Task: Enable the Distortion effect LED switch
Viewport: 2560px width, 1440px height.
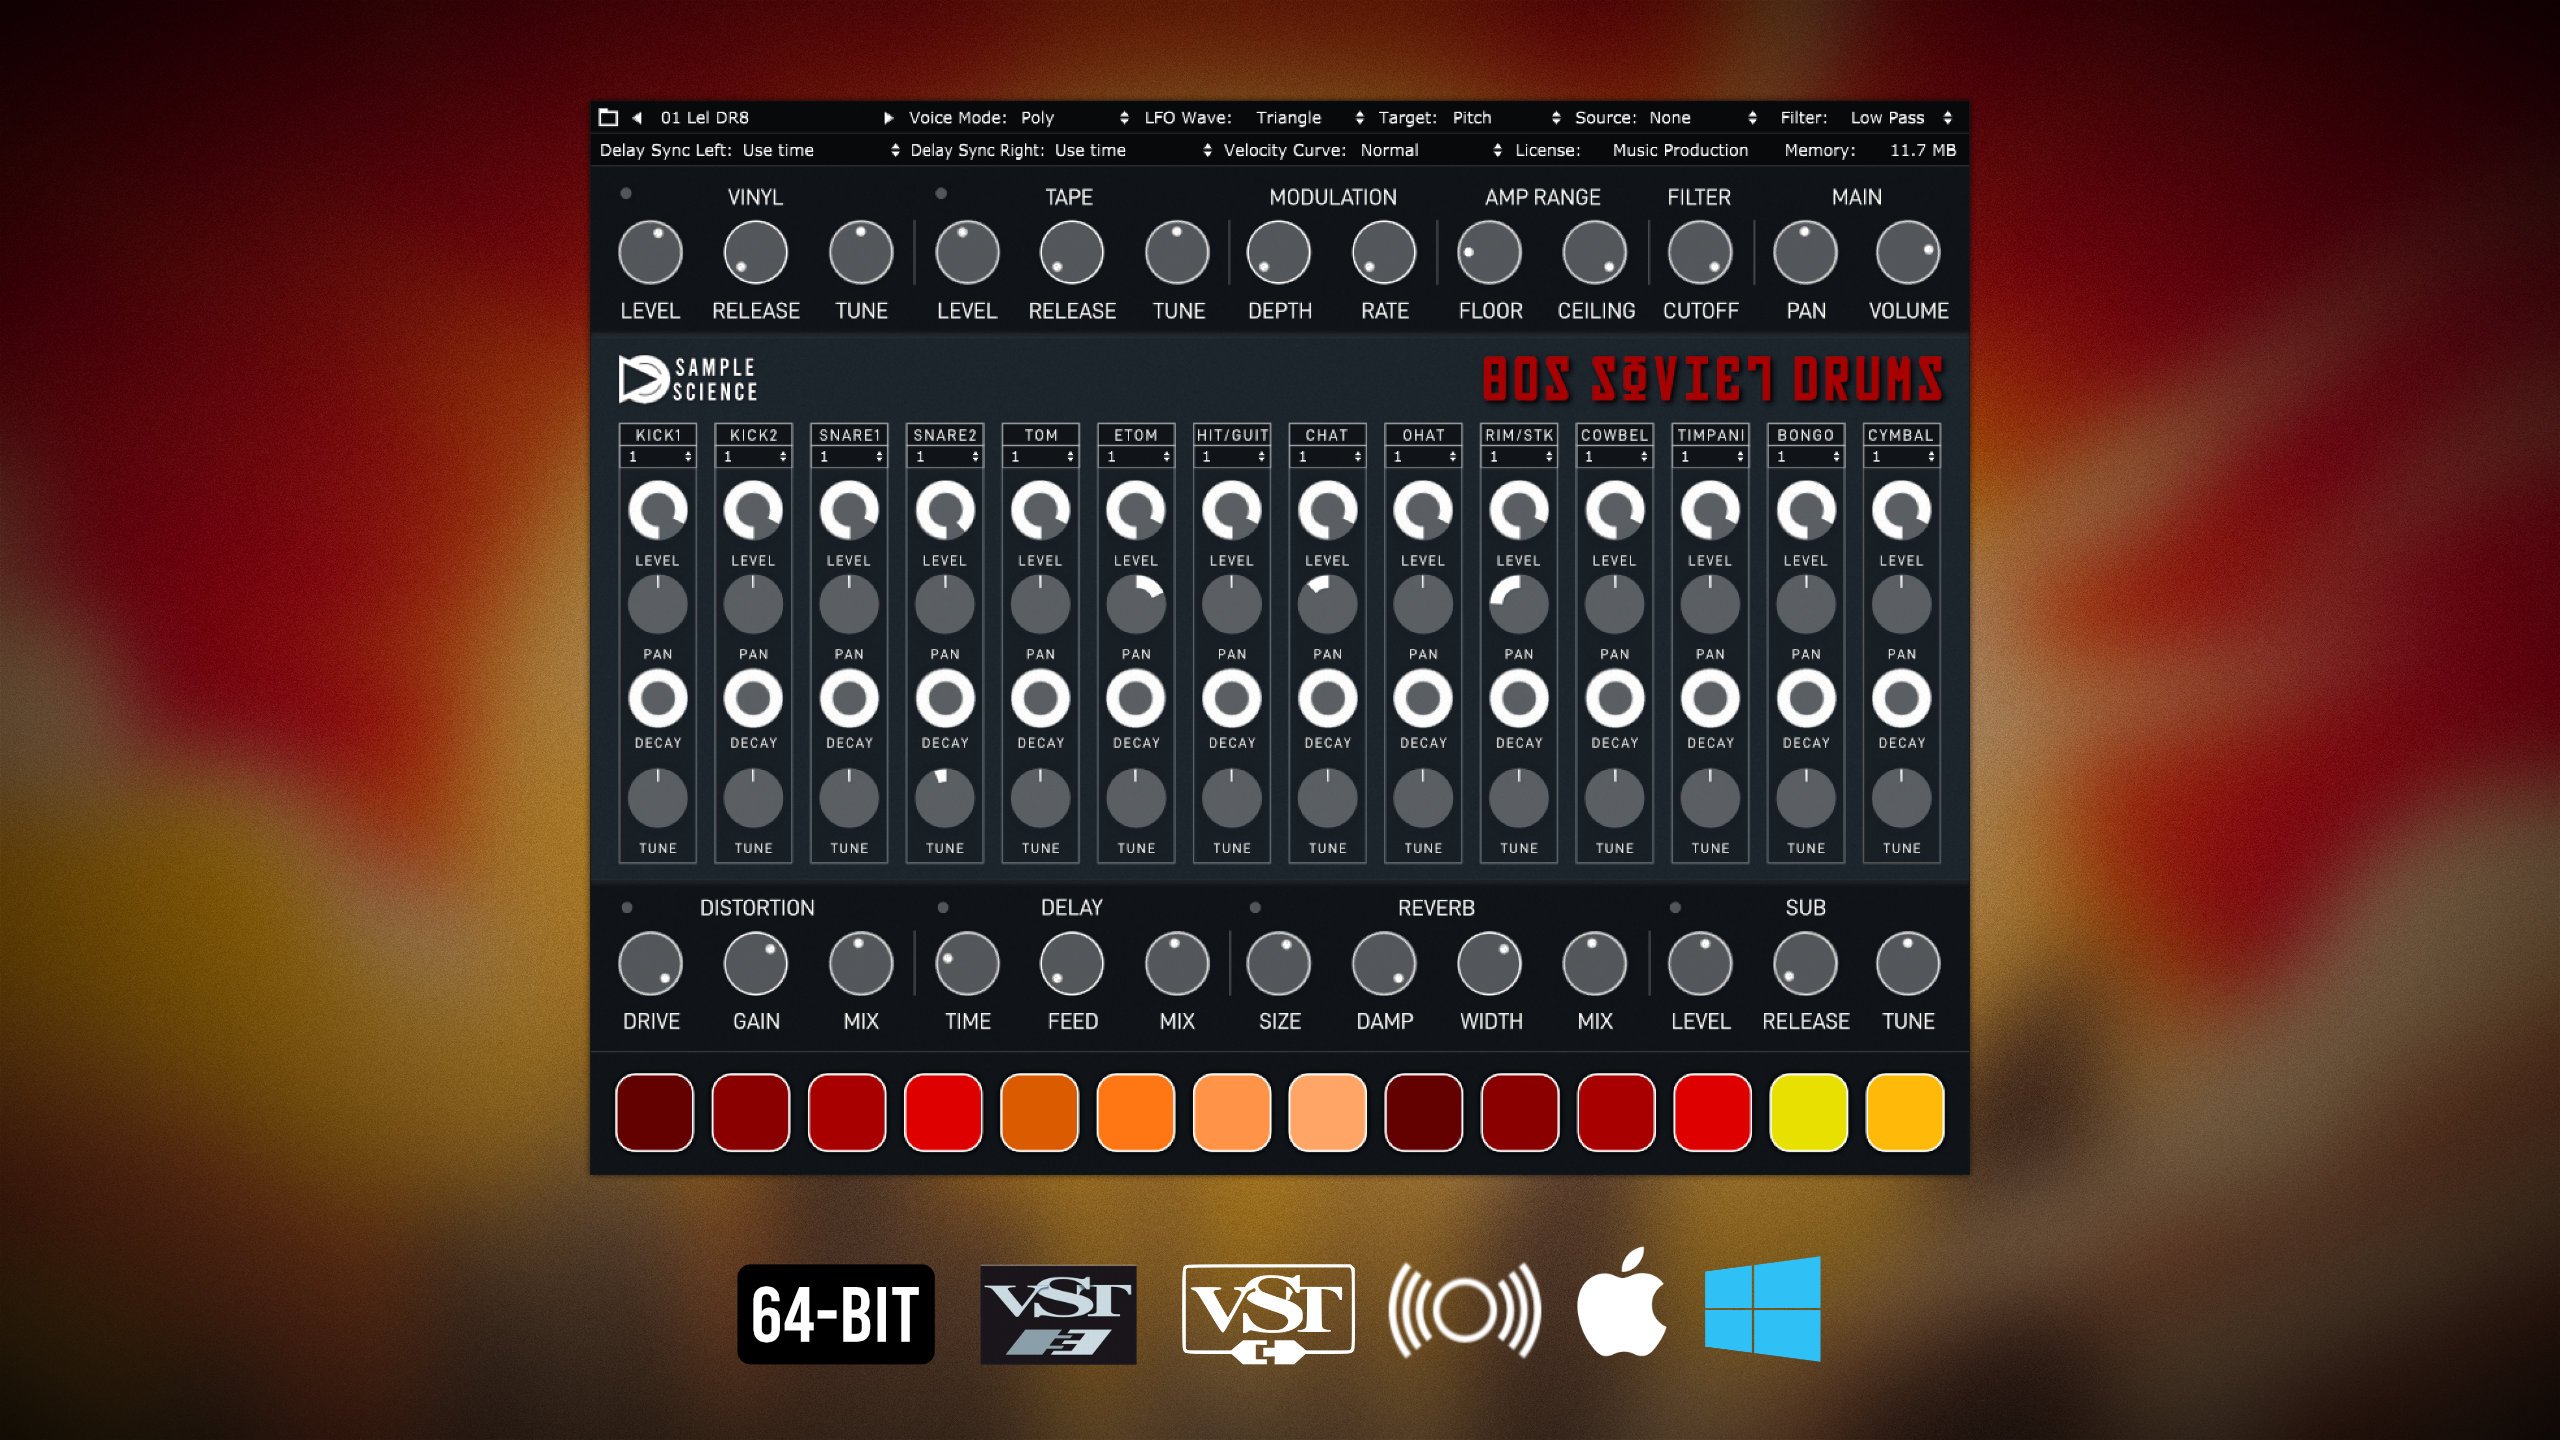Action: click(x=627, y=907)
